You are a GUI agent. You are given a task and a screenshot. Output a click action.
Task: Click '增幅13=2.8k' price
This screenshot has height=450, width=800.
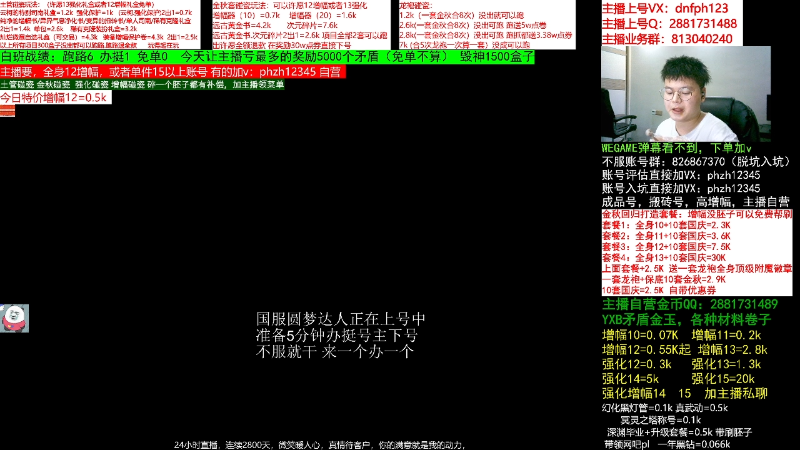(733, 350)
